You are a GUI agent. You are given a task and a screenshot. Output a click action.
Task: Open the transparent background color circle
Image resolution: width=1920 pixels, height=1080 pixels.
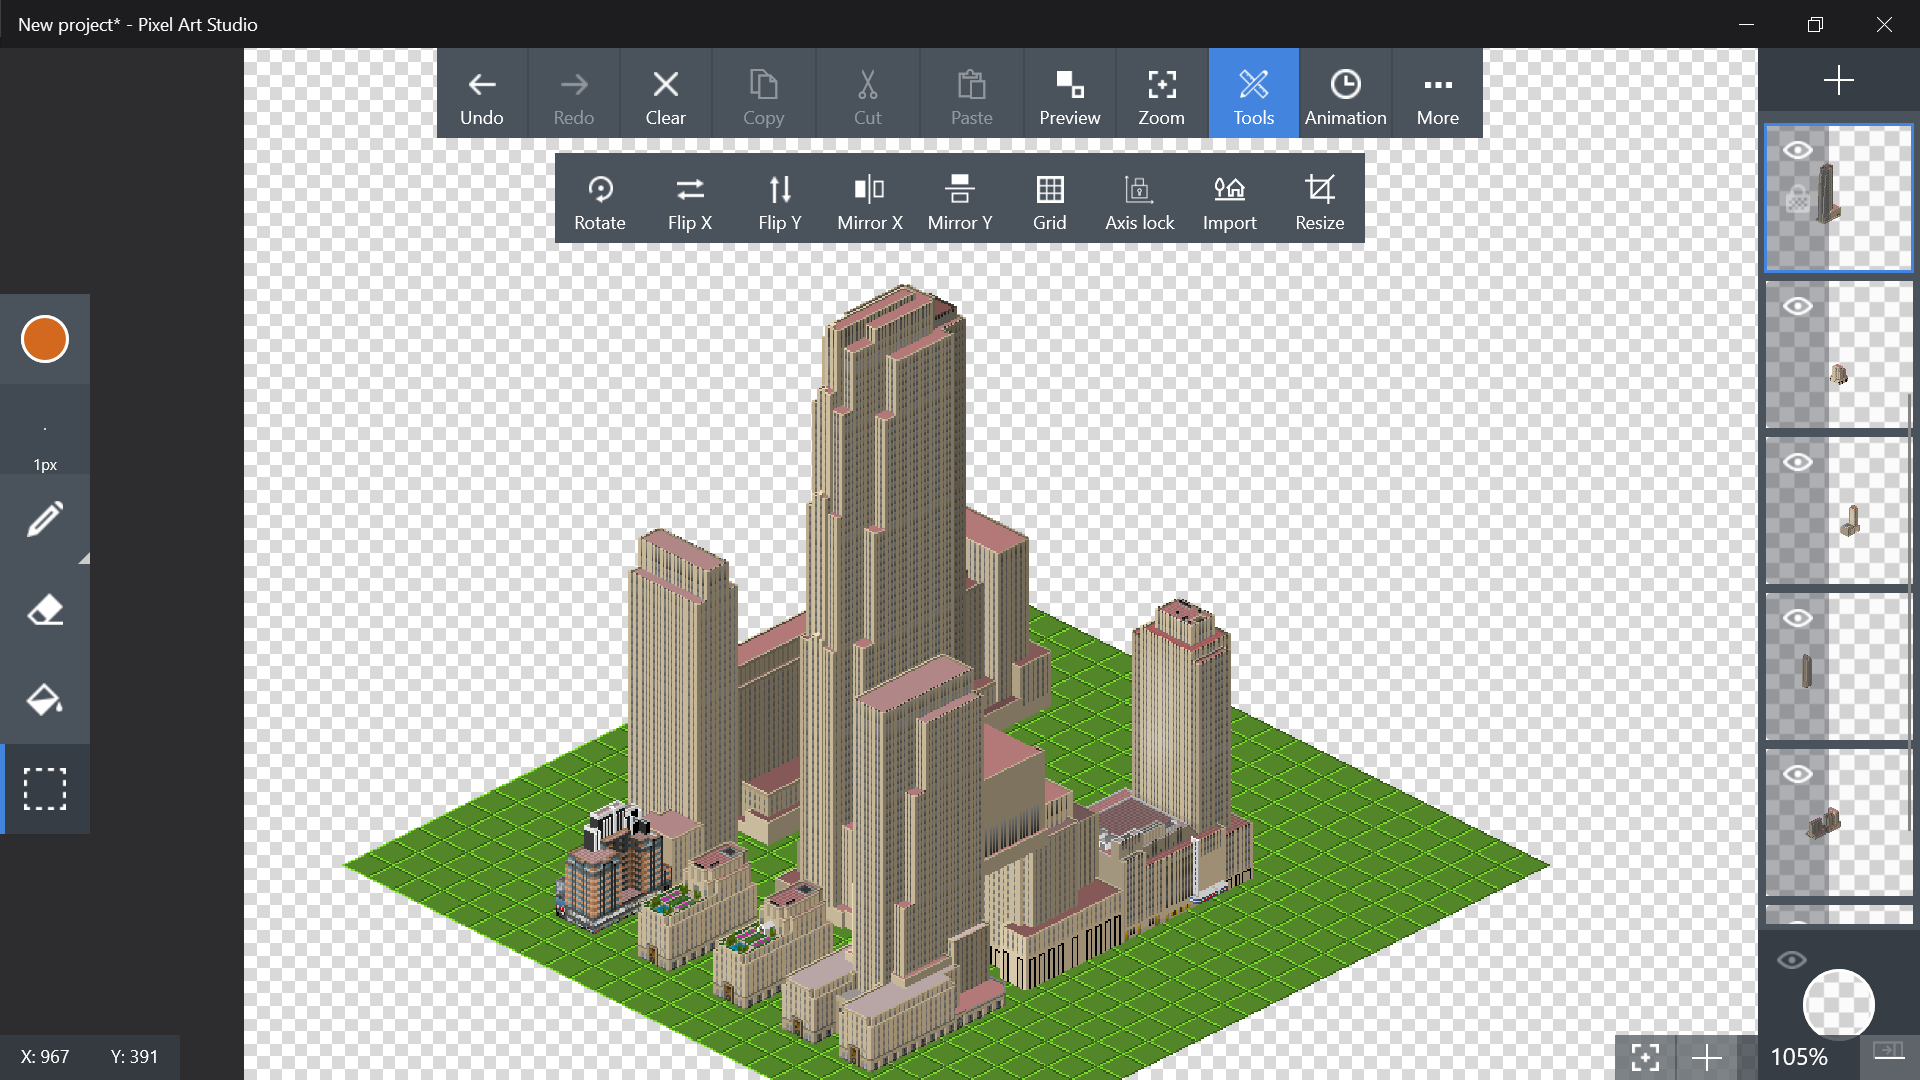(1838, 1004)
